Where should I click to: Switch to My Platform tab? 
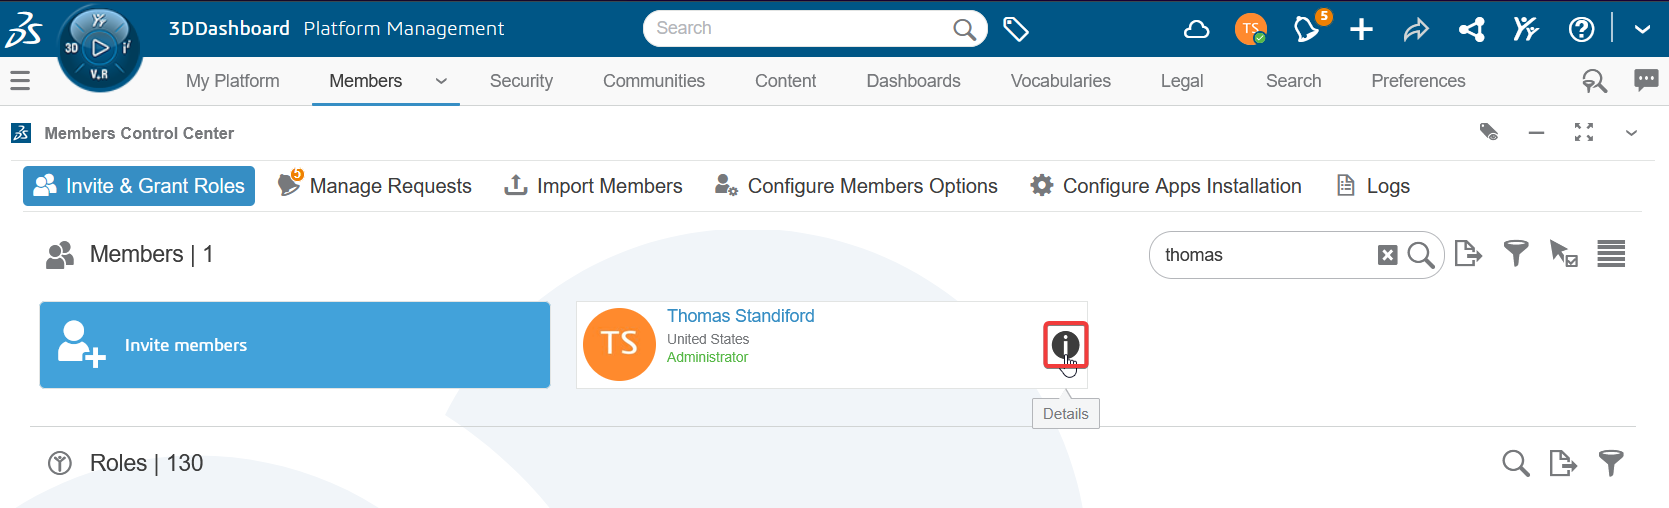[x=233, y=81]
